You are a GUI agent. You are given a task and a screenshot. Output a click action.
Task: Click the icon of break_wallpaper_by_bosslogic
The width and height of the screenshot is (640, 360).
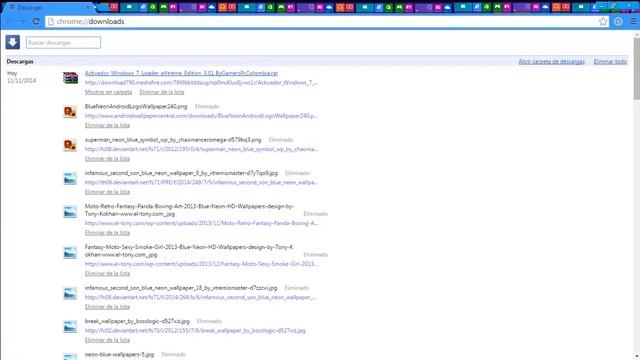coord(70,327)
